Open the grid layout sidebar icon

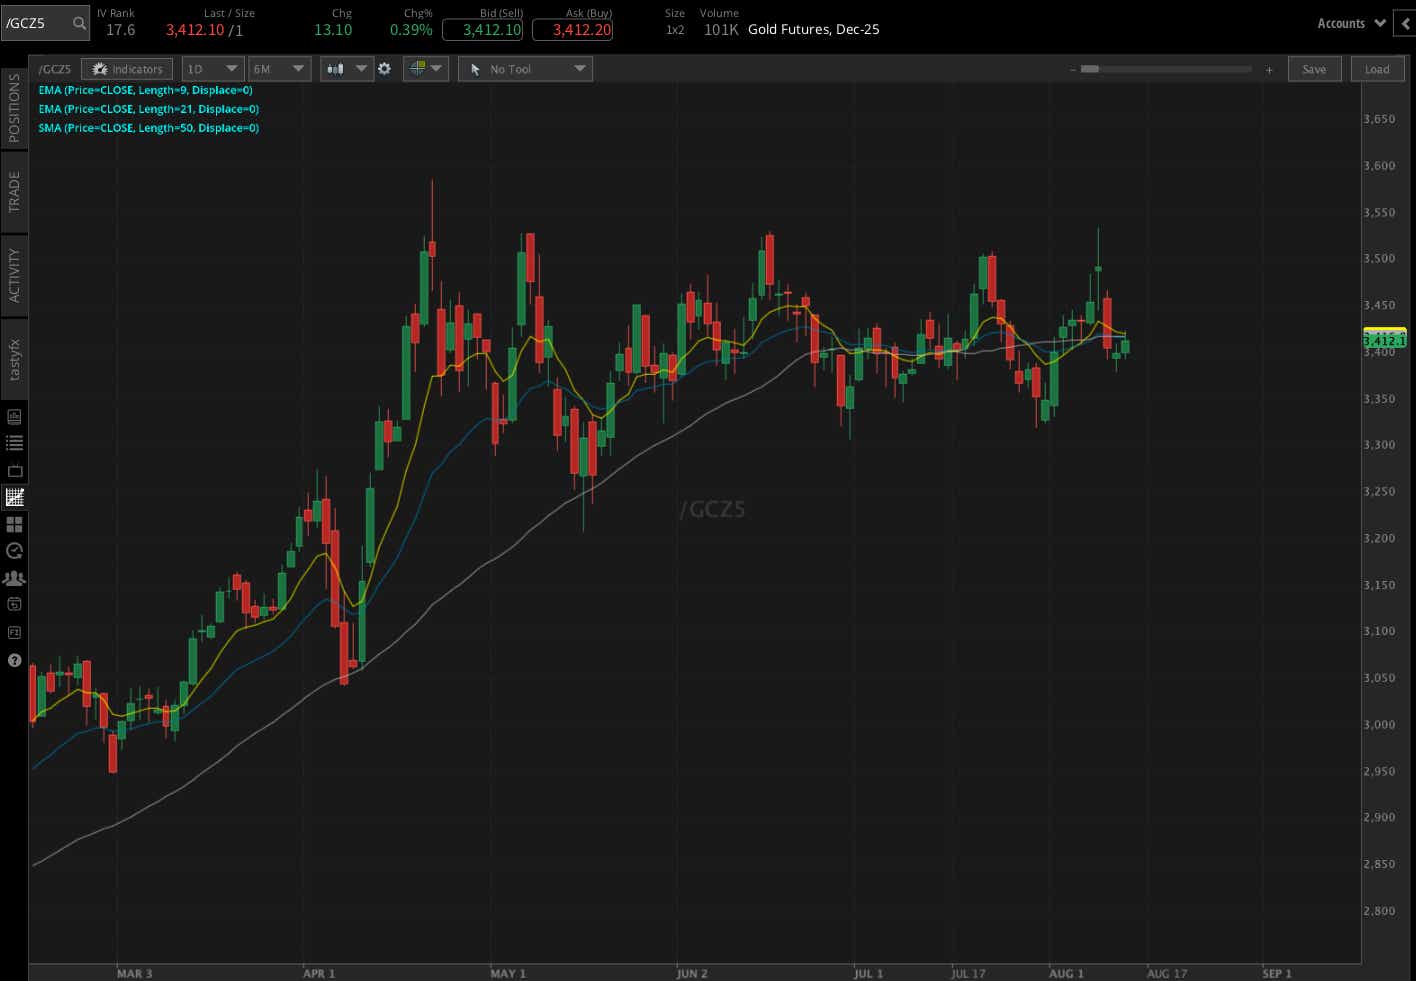pyautogui.click(x=14, y=524)
